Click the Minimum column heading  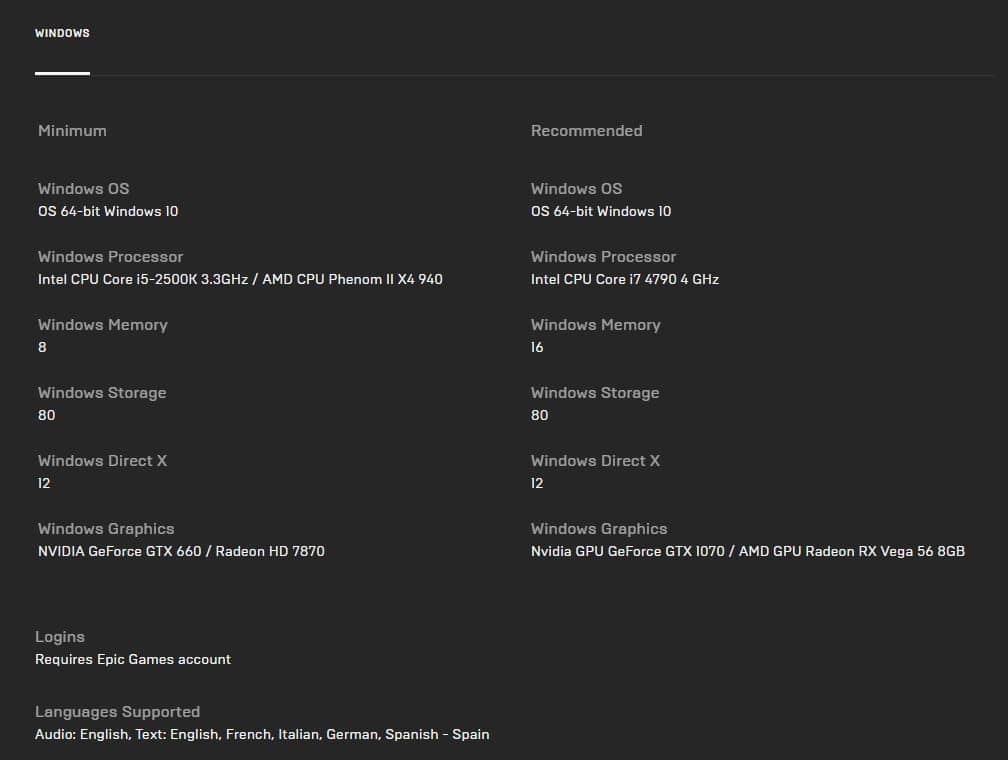(72, 131)
